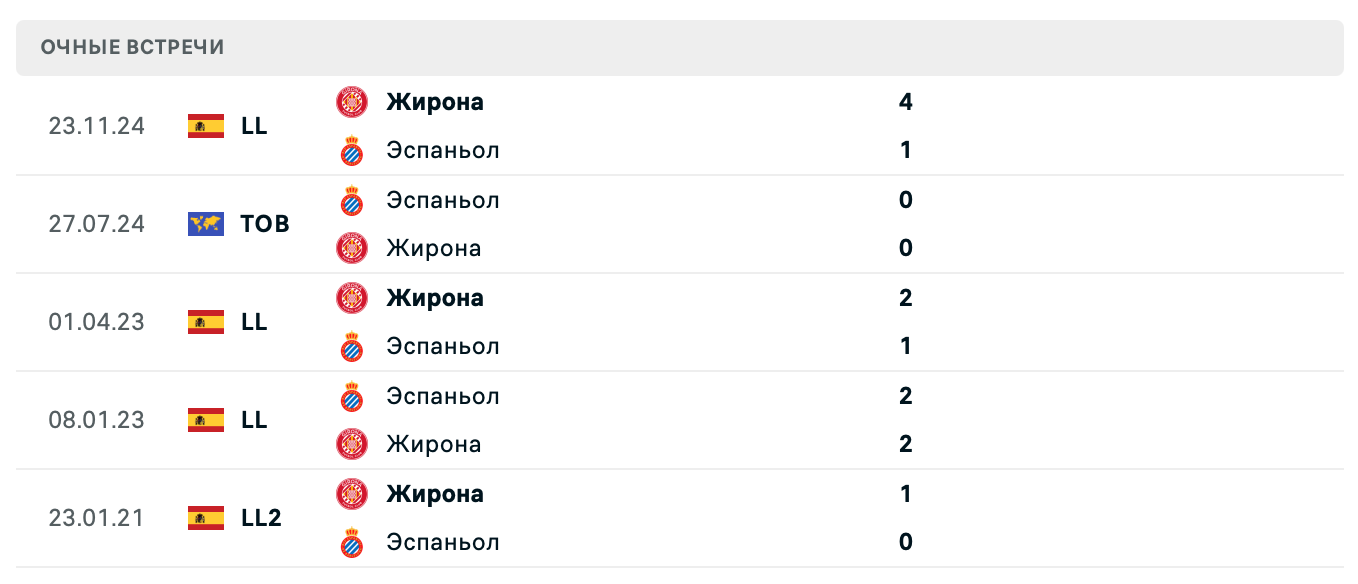This screenshot has width=1358, height=584.
Task: Click Espanyol crest in the 27.07.24 match
Action: [352, 200]
